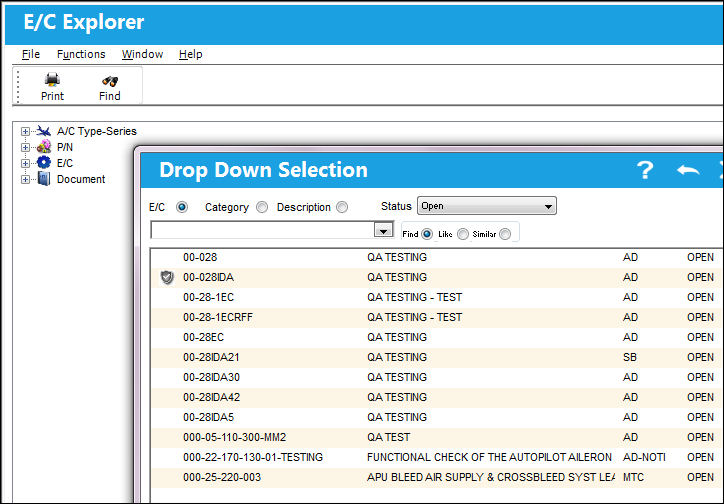Click the shield icon beside 00-028IDA

(167, 277)
